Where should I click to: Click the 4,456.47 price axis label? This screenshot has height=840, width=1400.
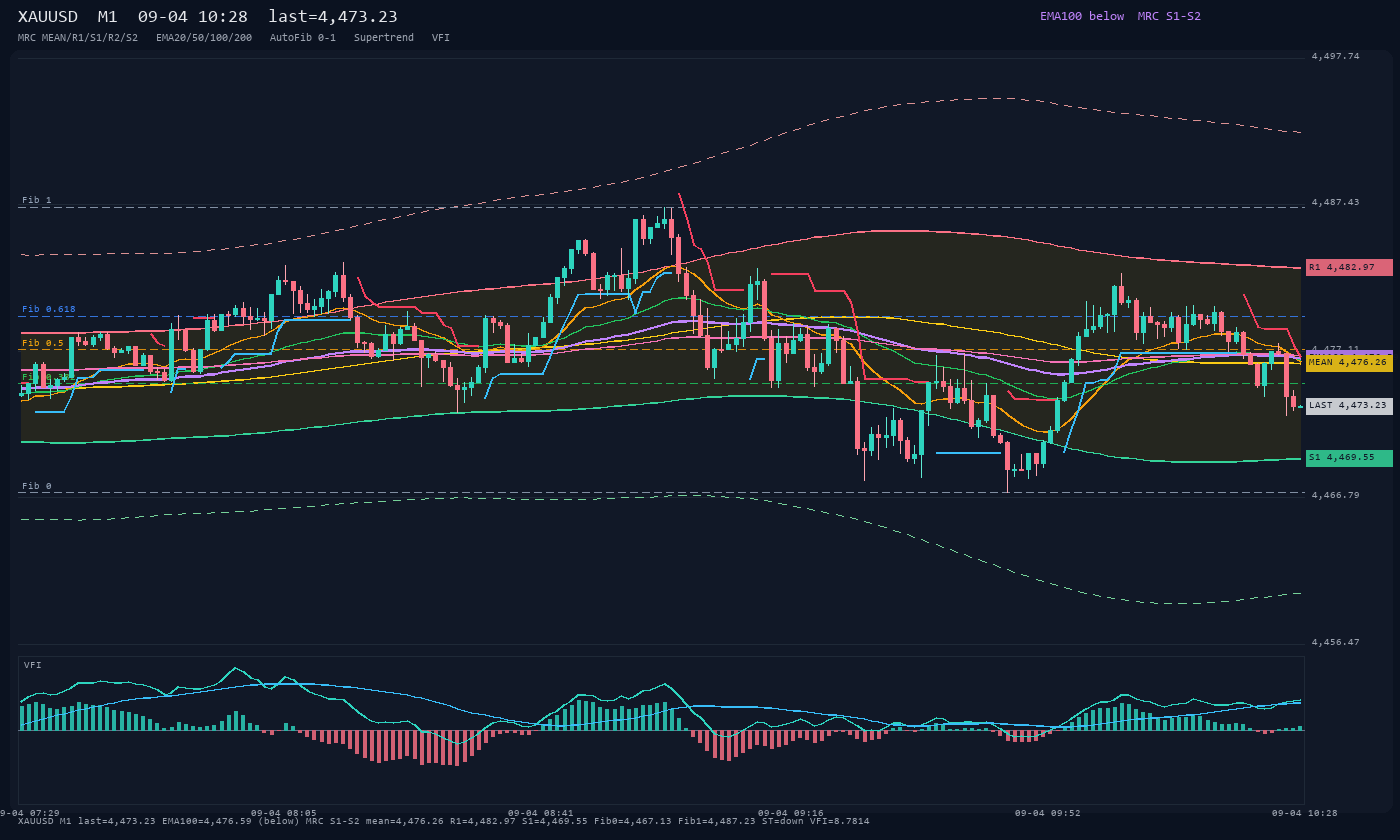coord(1336,642)
